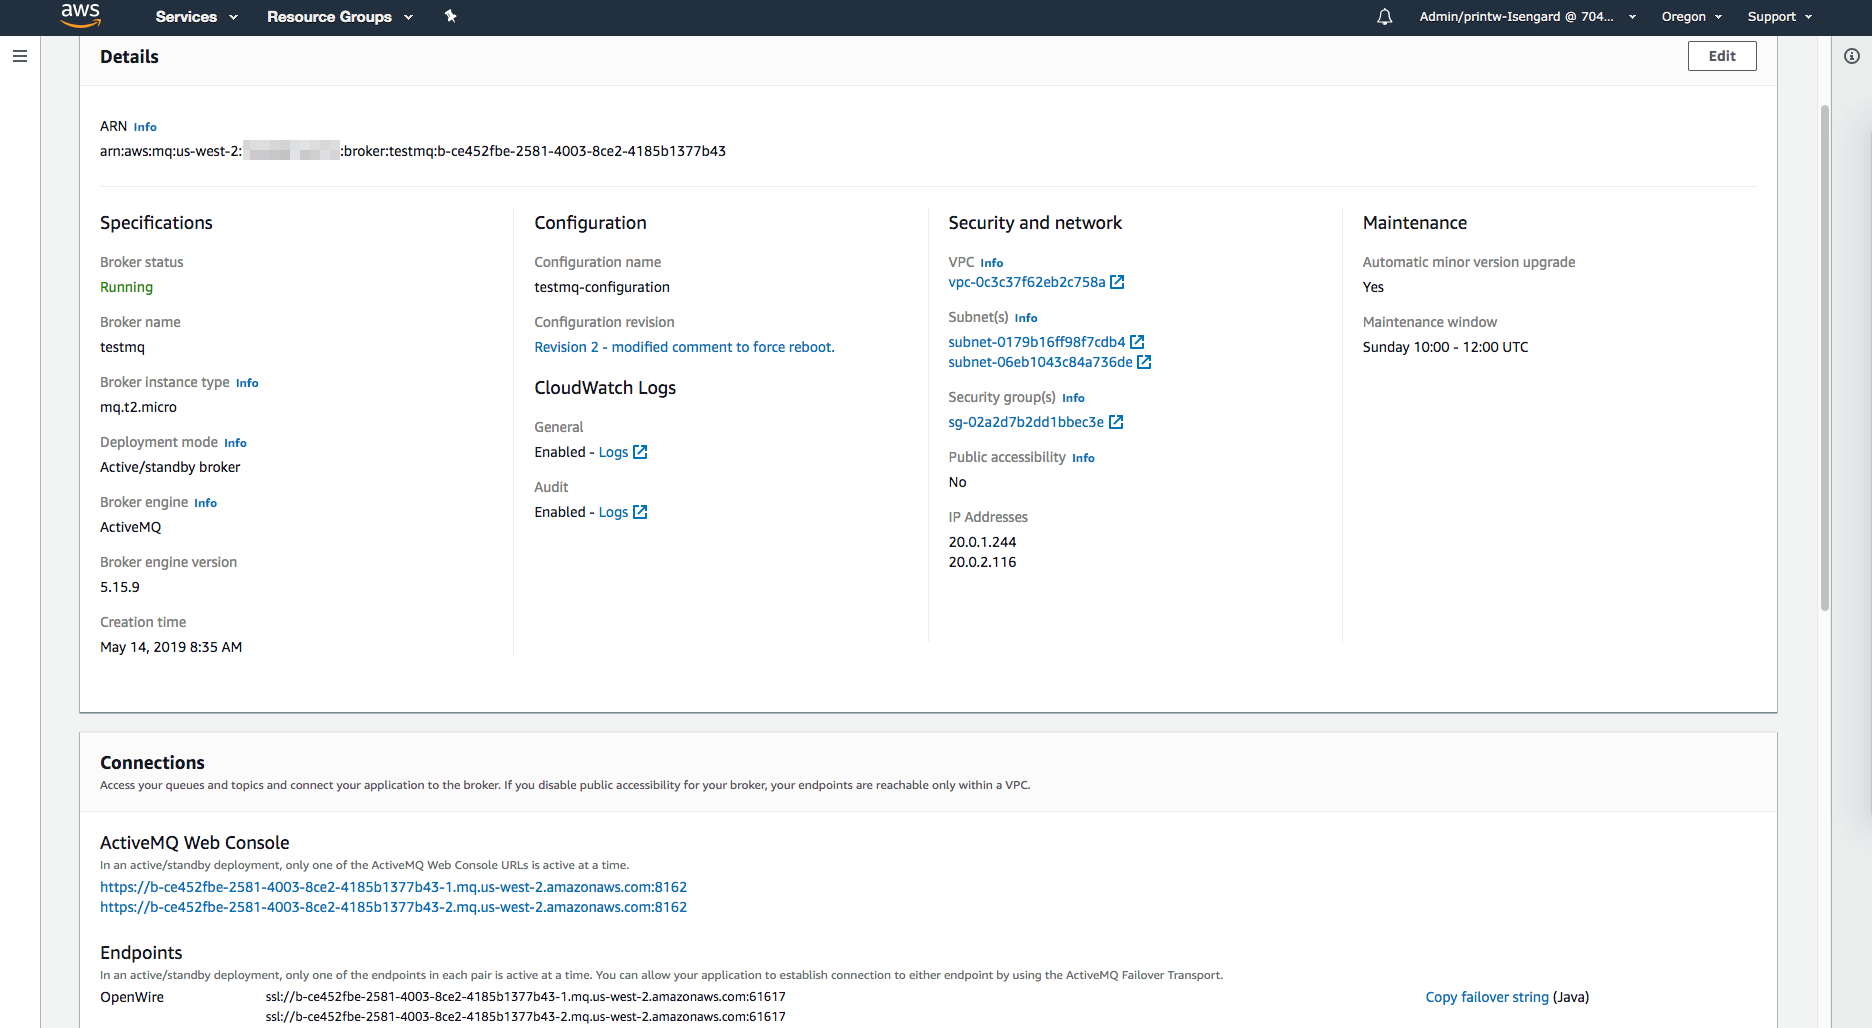Click external link icon next to VPC ID

click(1118, 282)
